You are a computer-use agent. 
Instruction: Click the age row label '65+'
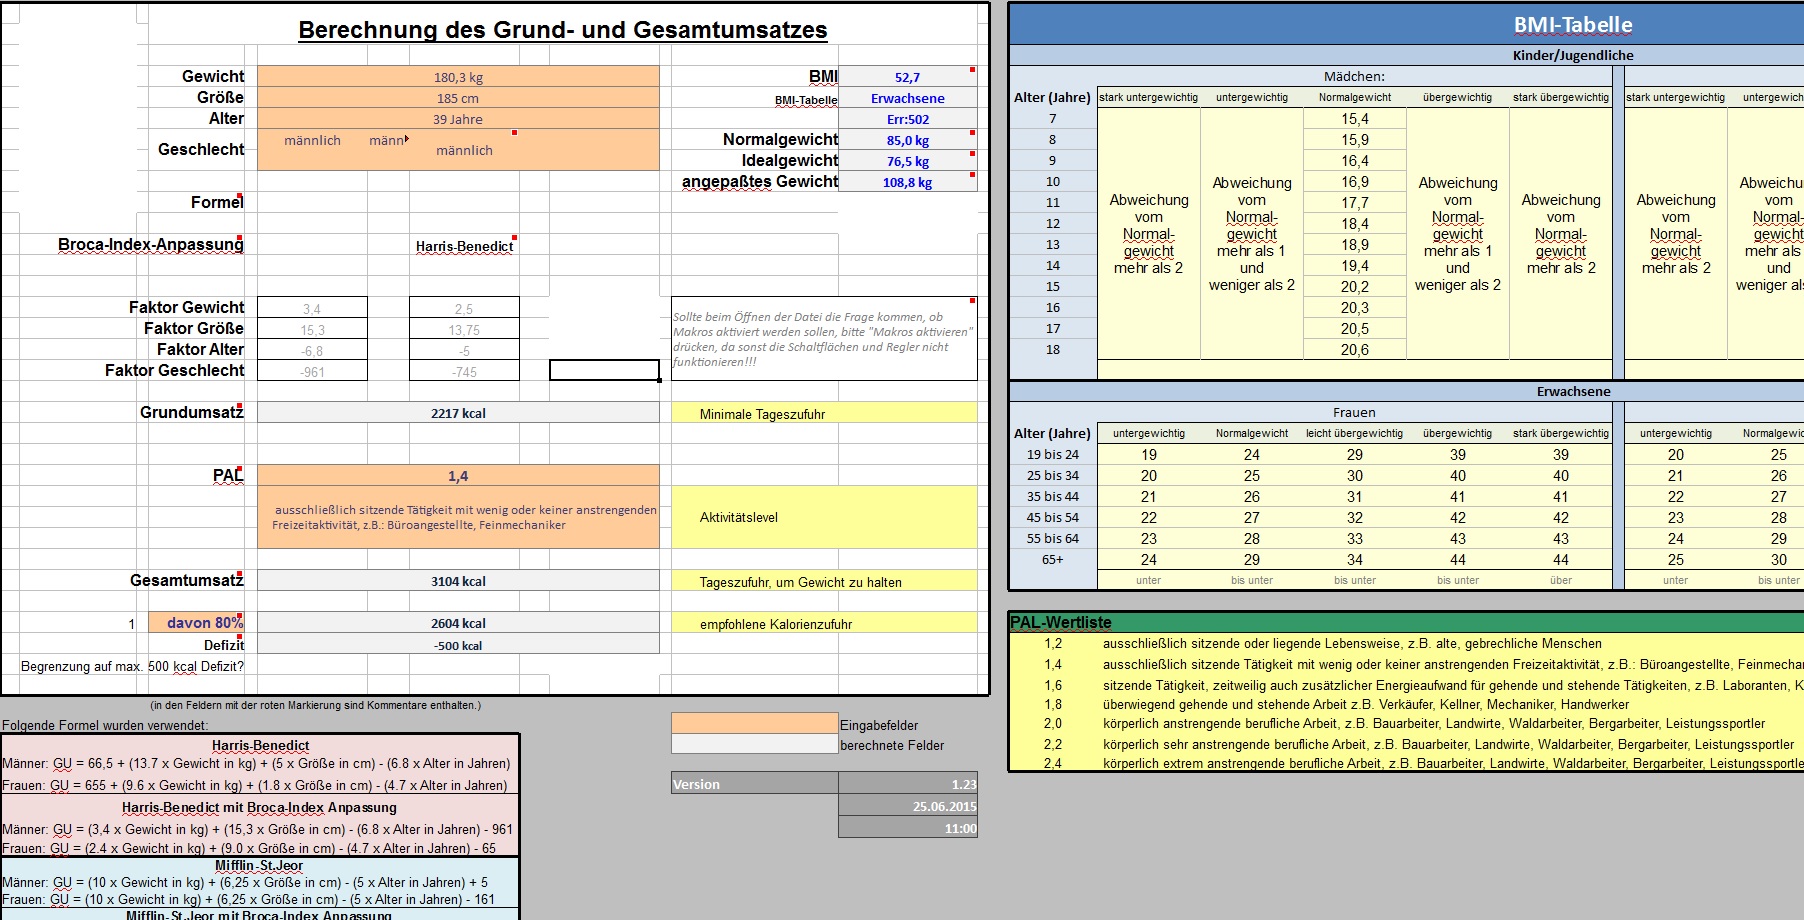tap(1052, 559)
